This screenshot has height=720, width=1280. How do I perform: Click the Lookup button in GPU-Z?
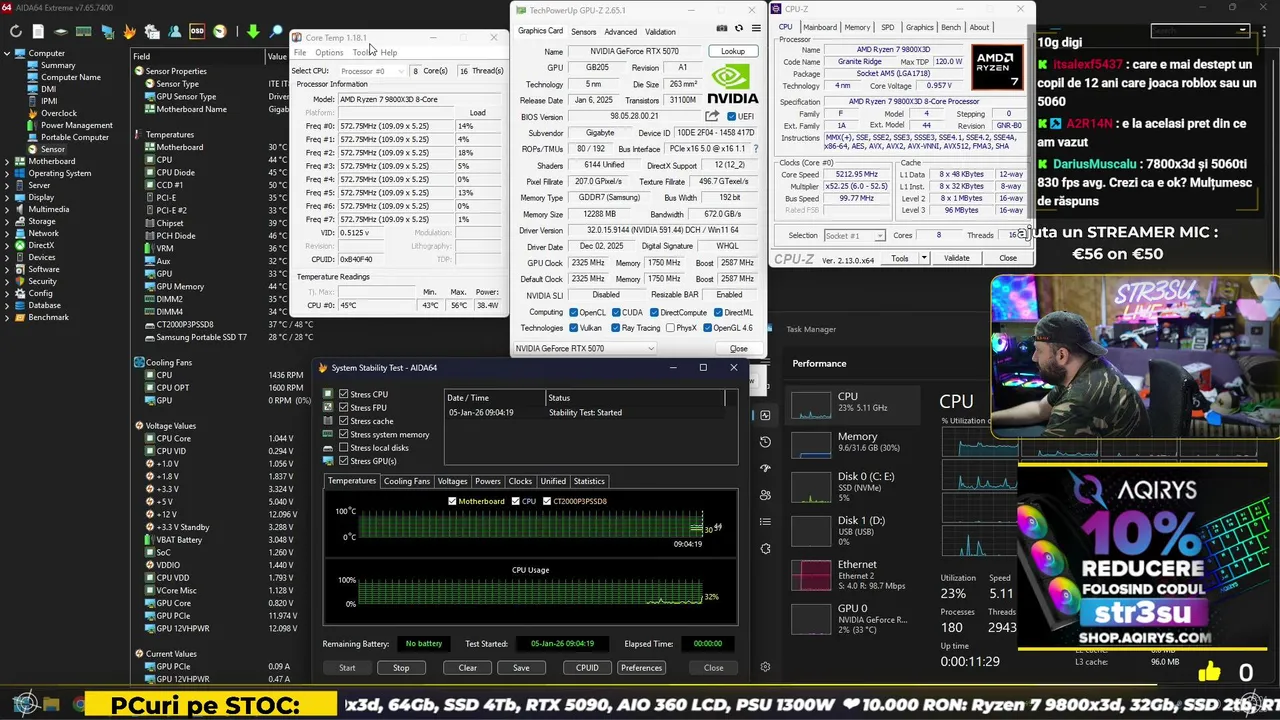coord(733,51)
